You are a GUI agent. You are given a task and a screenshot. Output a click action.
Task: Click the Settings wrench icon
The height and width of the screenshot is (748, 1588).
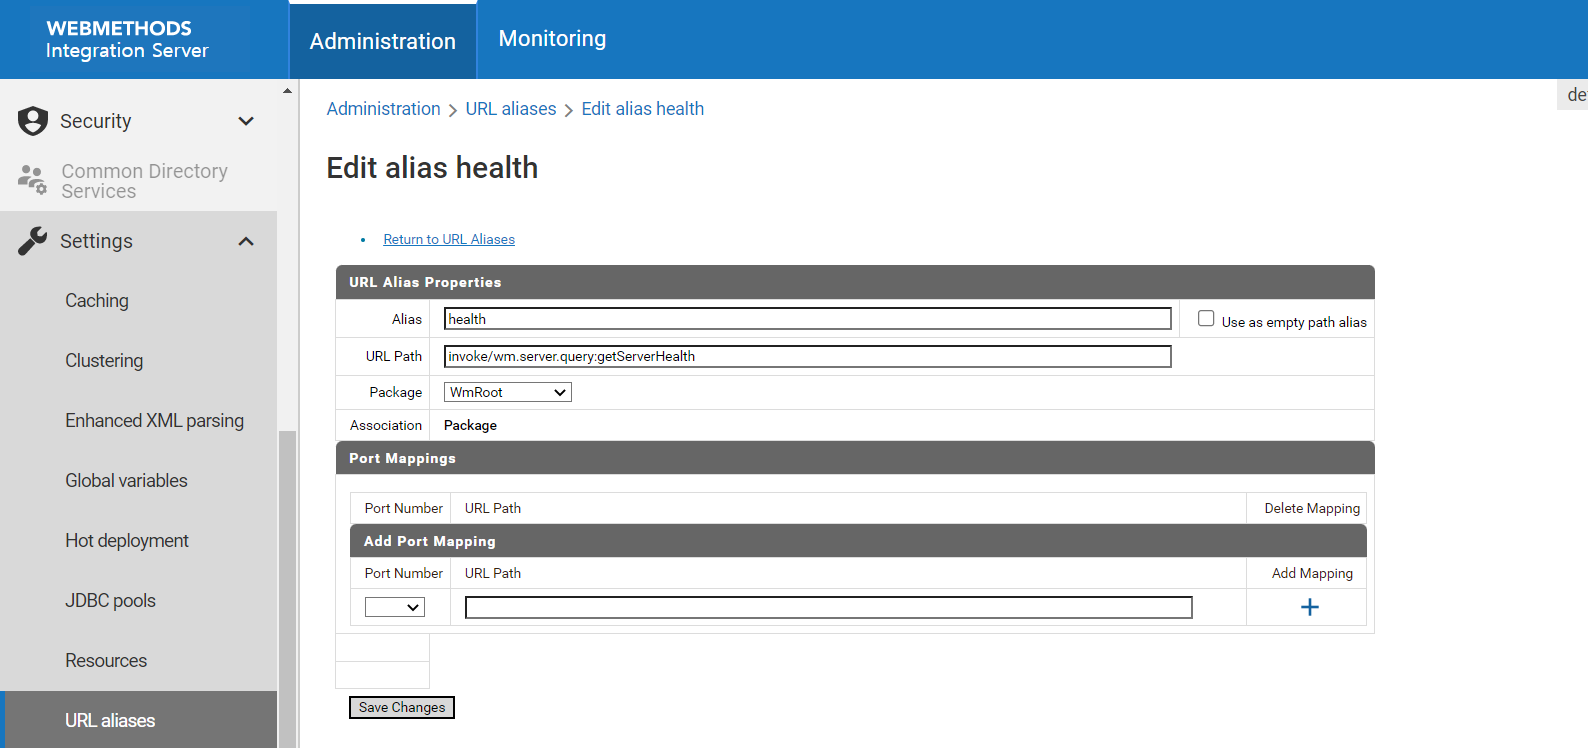[33, 241]
